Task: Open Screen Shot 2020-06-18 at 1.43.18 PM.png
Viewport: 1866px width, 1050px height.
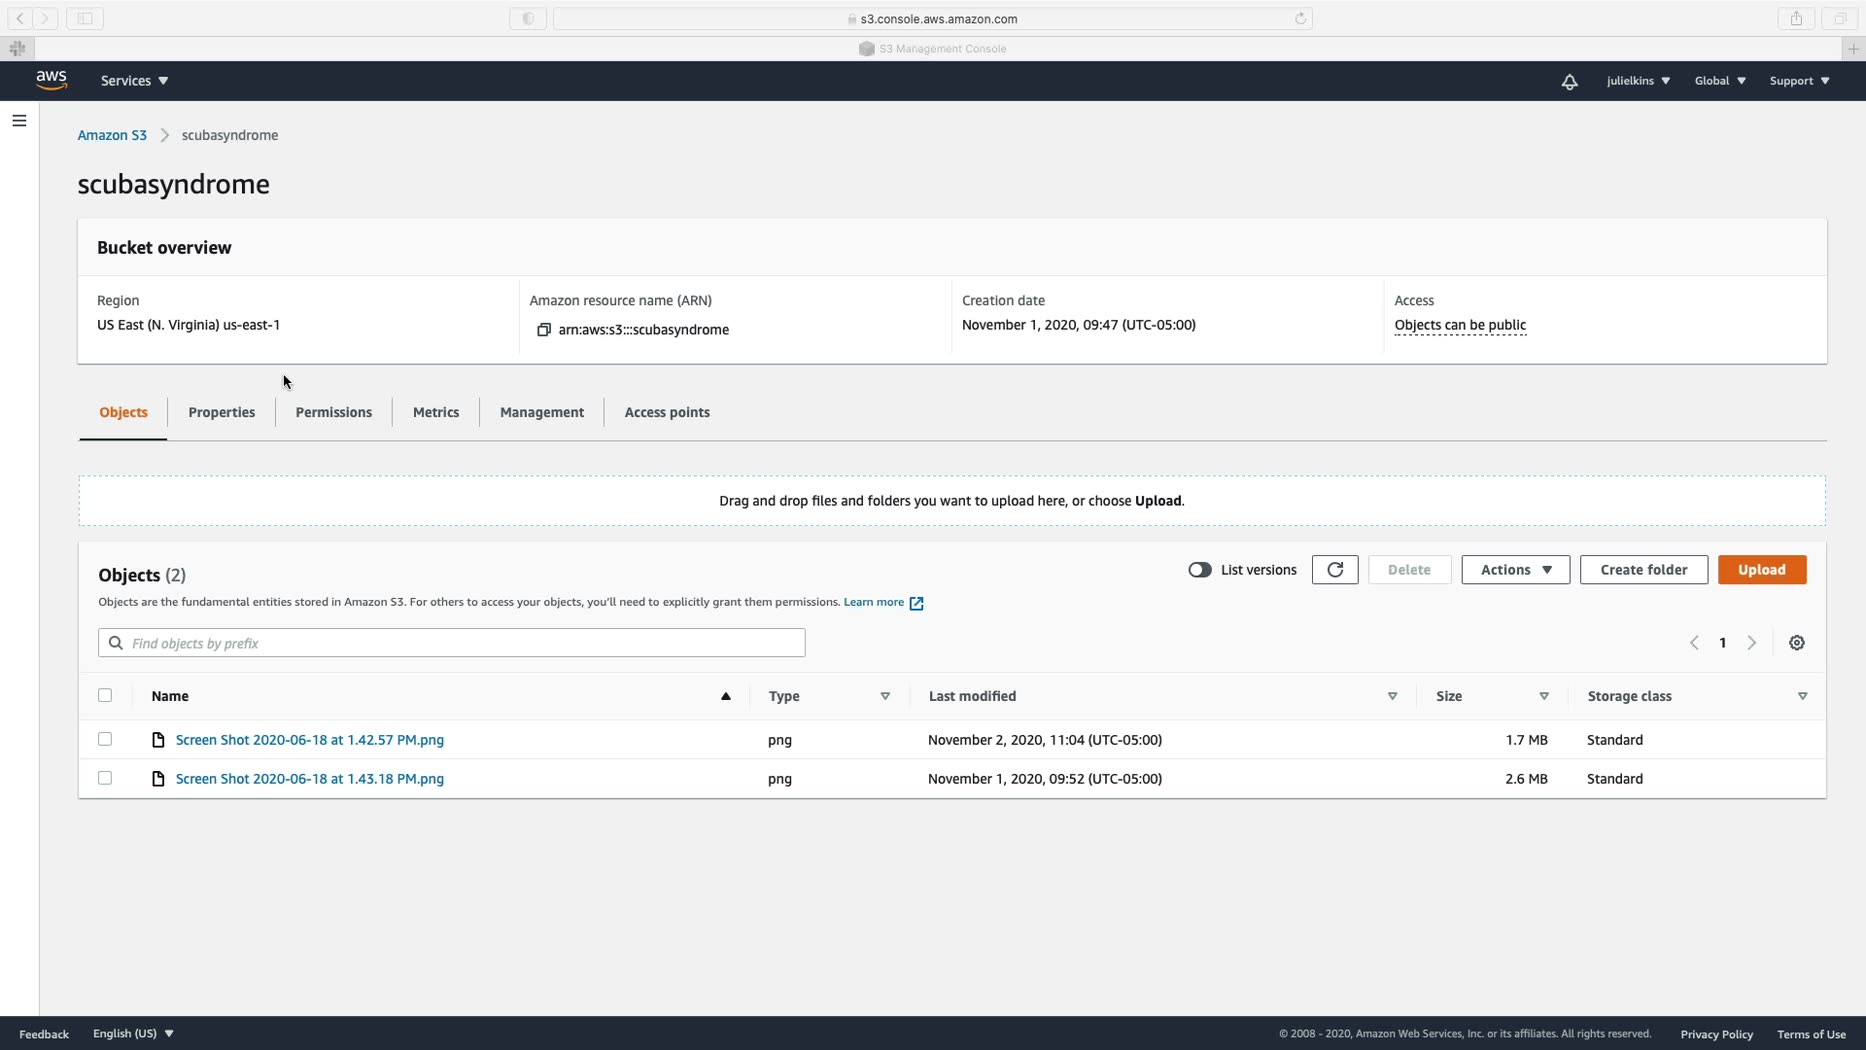Action: [310, 779]
